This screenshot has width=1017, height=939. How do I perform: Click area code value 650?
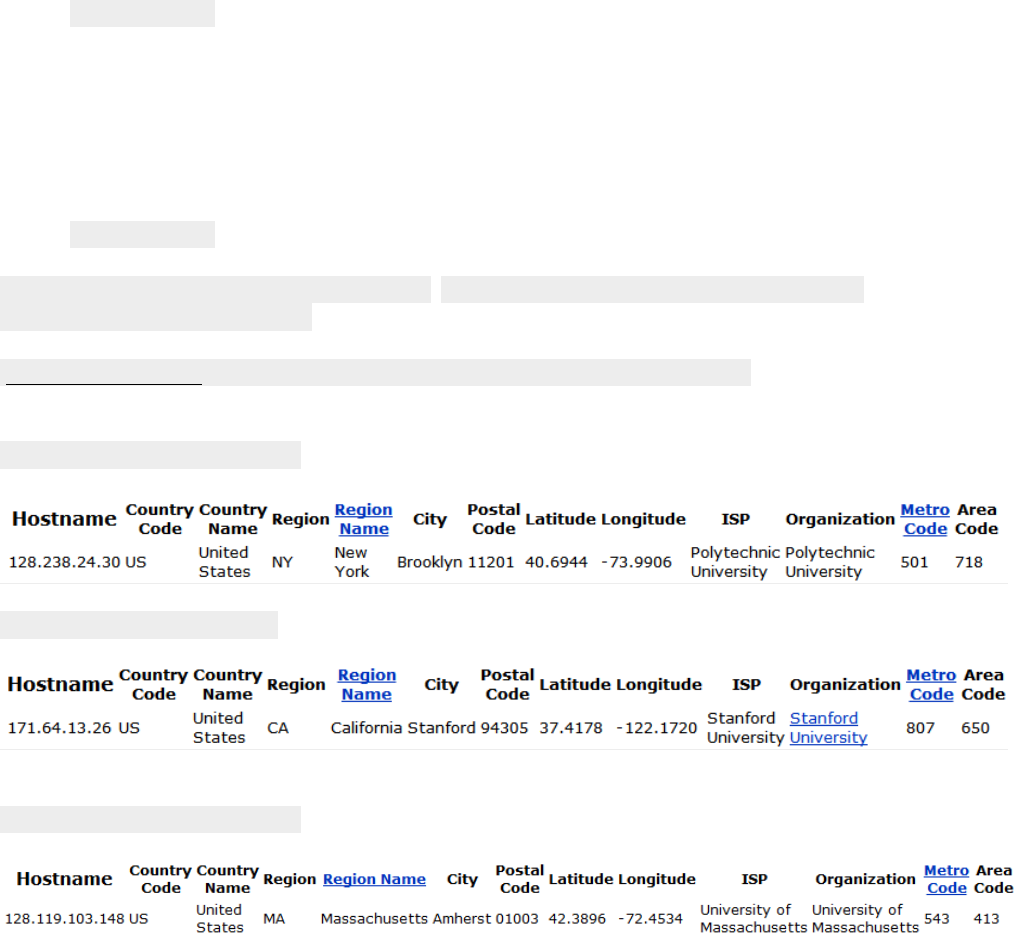(x=975, y=728)
